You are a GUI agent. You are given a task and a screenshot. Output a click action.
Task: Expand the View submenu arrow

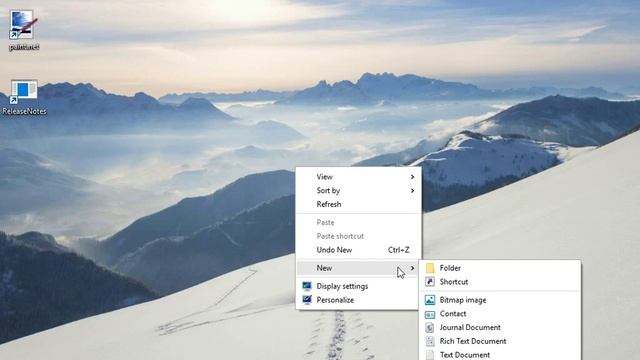412,177
